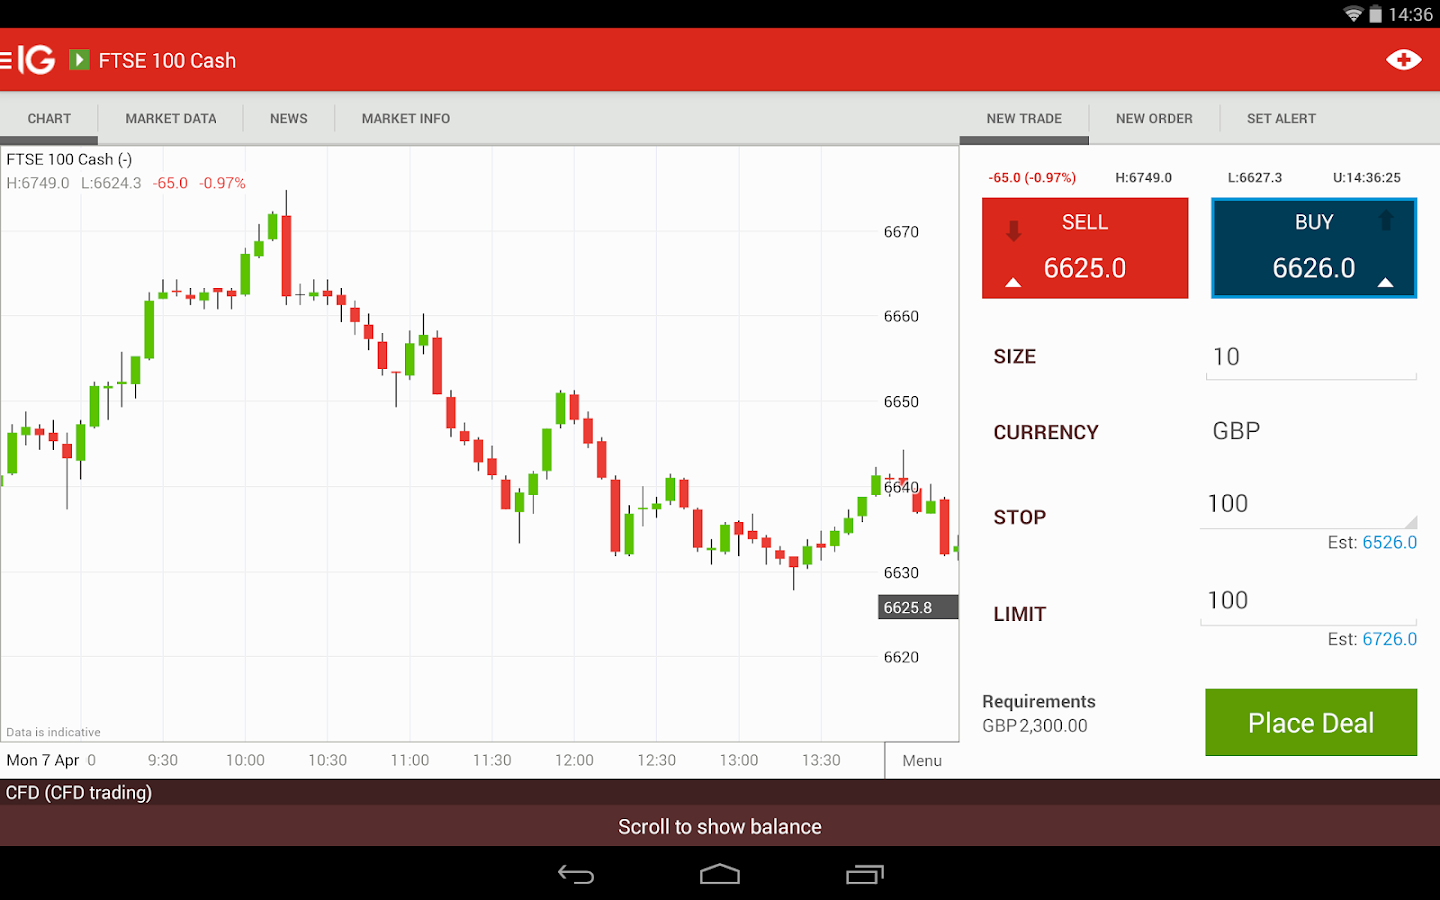Click the chart title FTSE 100 Cash (-)
Image resolution: width=1440 pixels, height=900 pixels.
click(x=69, y=159)
